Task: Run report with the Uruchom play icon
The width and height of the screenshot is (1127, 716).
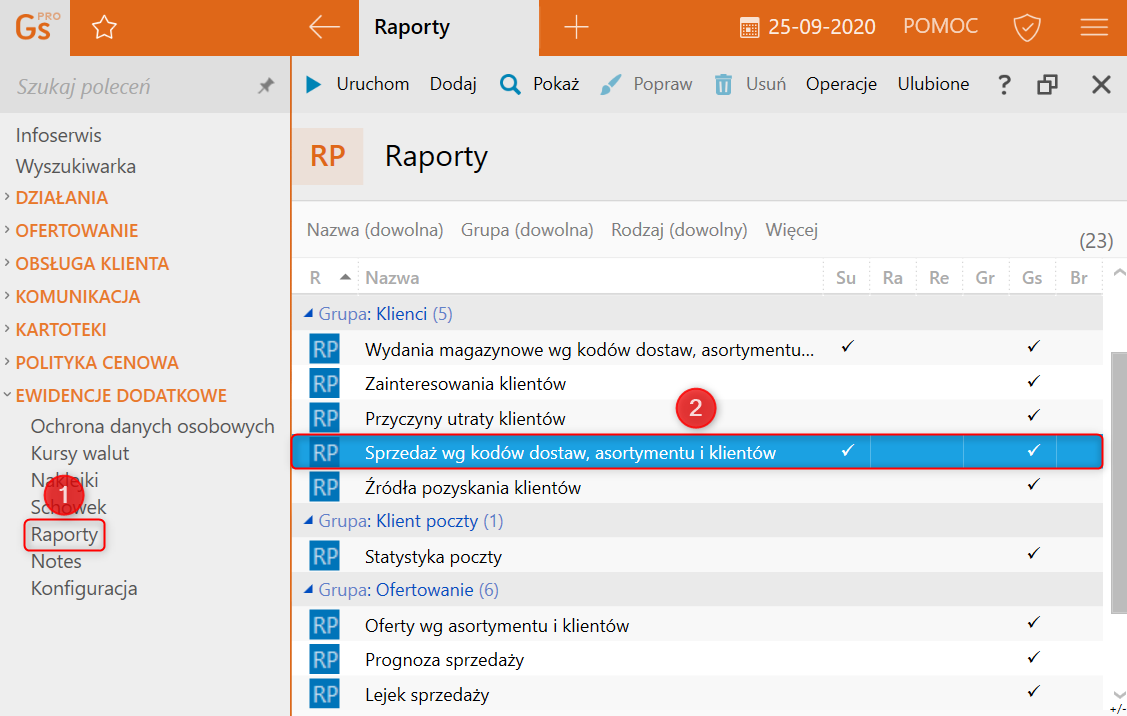Action: coord(314,85)
